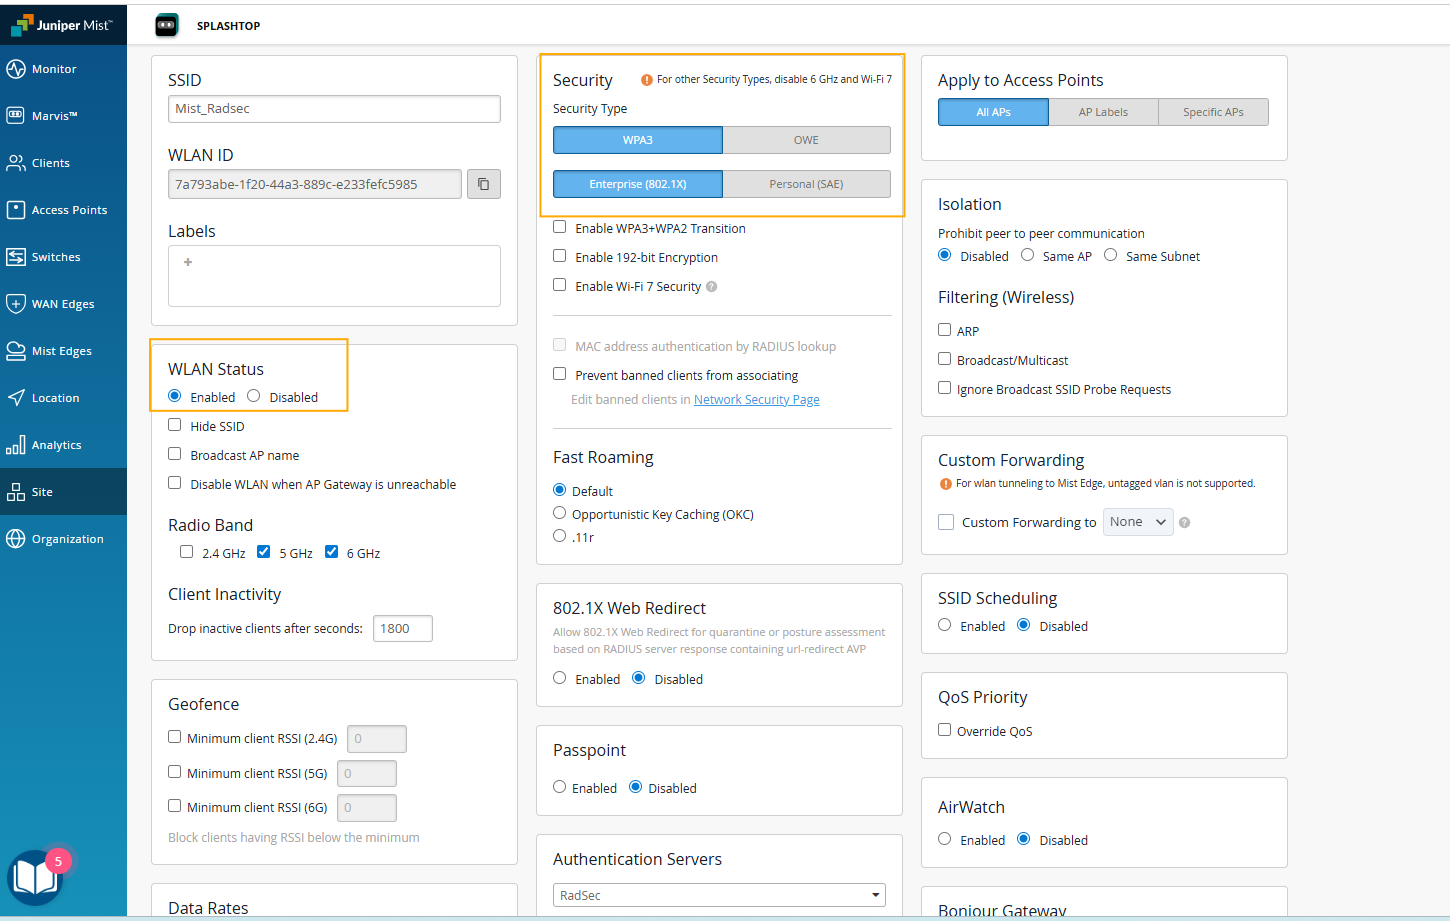This screenshot has width=1450, height=921.
Task: Open Analytics in sidebar
Action: [x=63, y=445]
